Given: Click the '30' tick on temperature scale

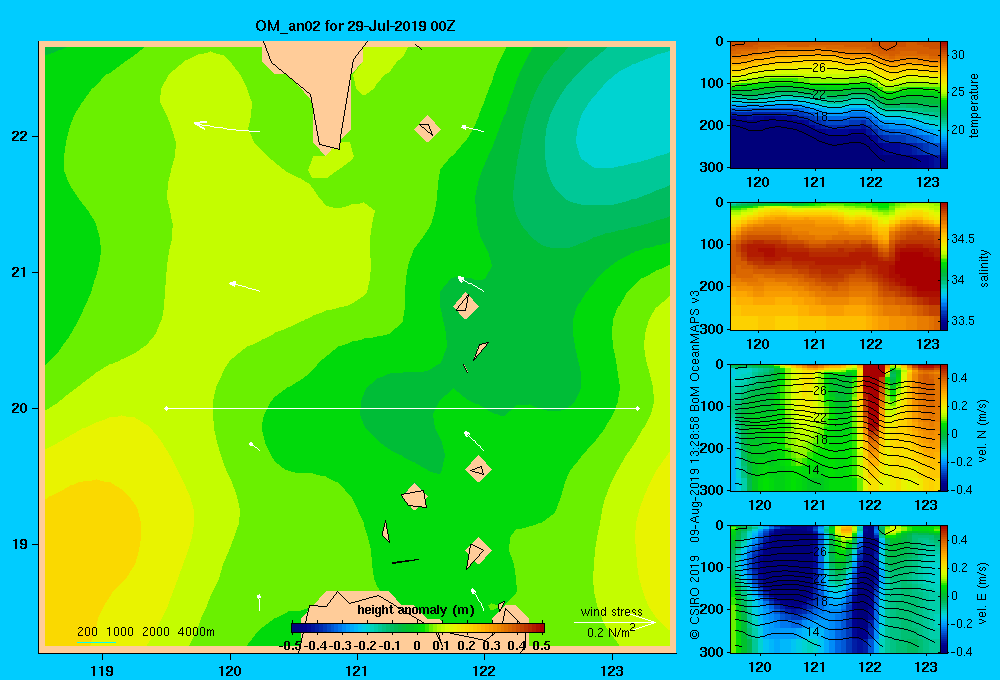Looking at the screenshot, I should click(x=958, y=55).
